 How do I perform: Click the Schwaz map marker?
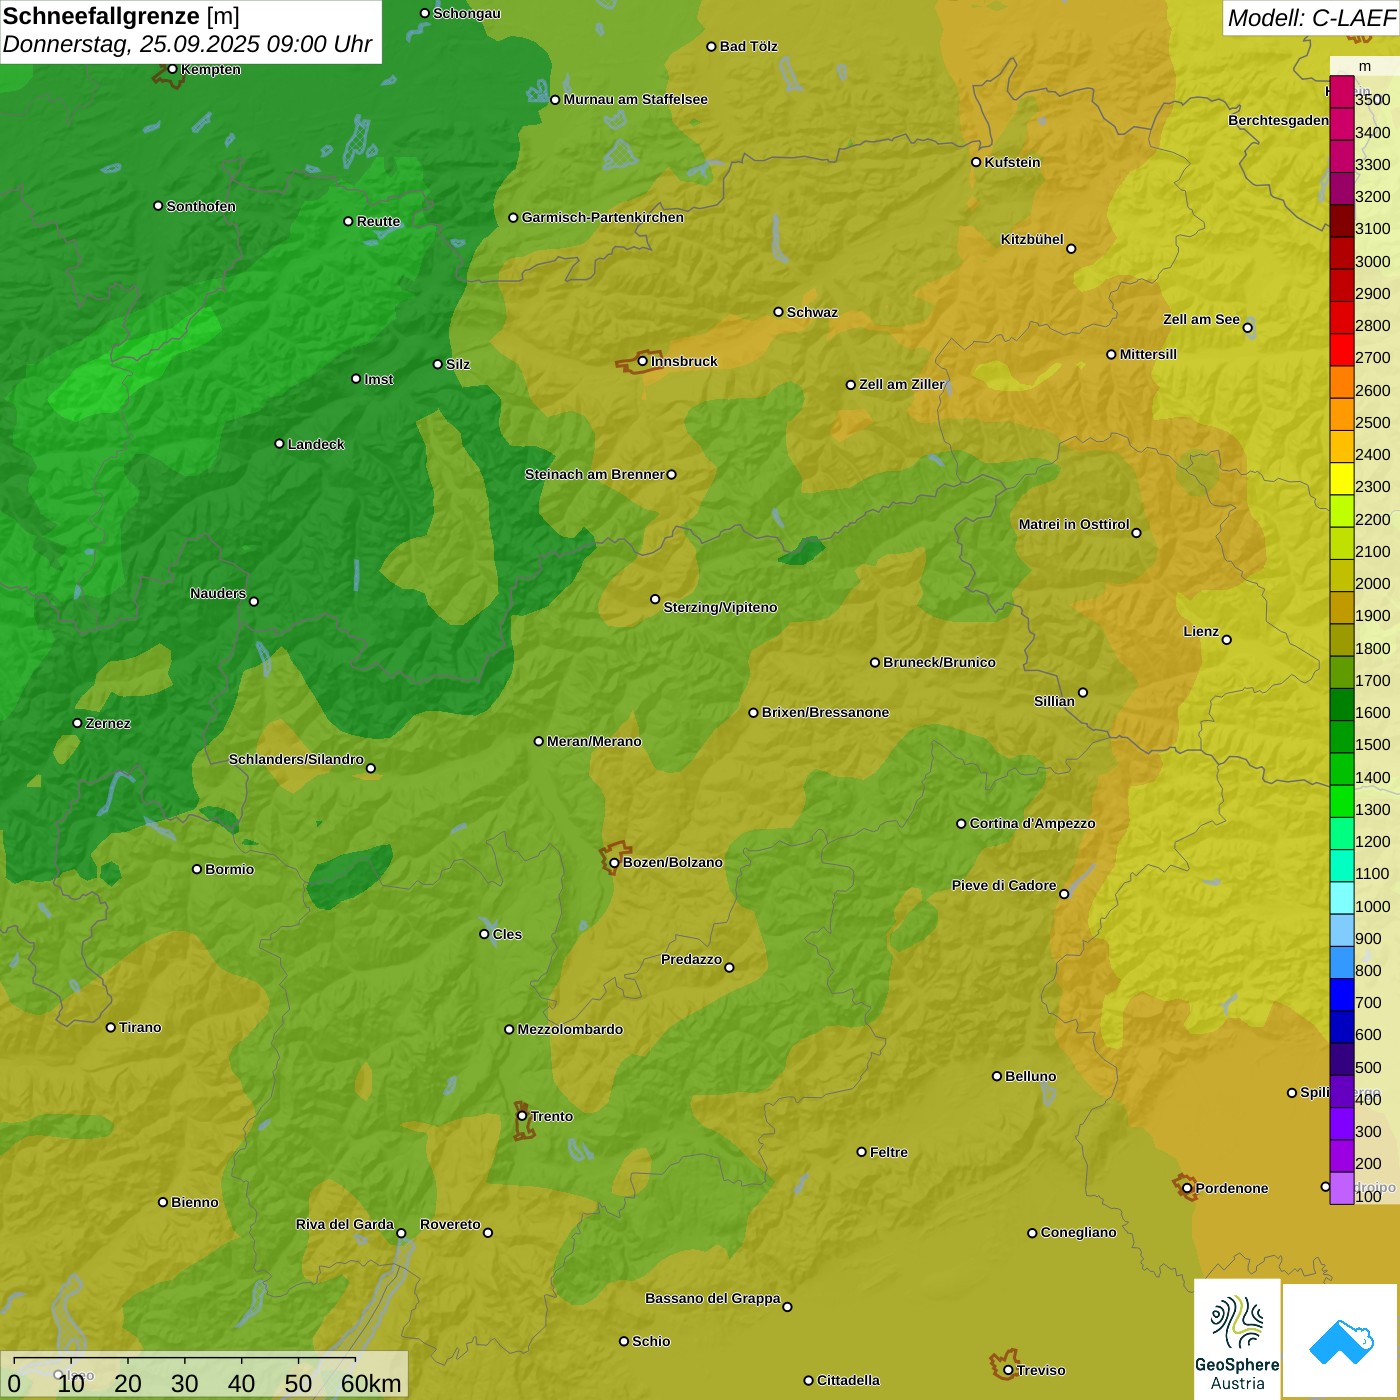(x=778, y=312)
